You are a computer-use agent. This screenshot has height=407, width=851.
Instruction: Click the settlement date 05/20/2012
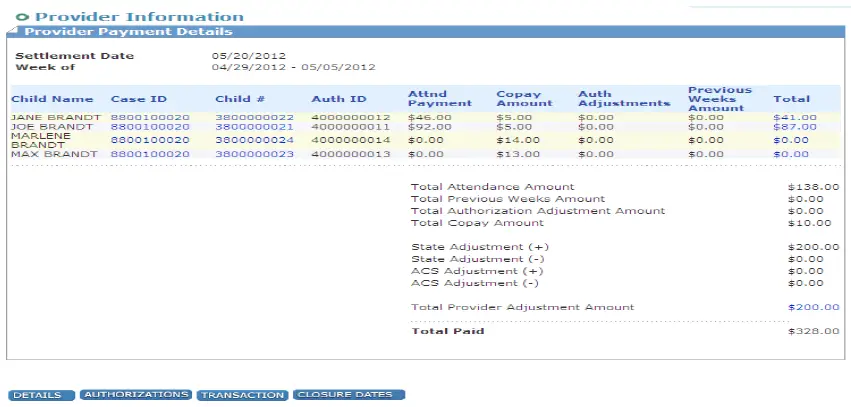[x=249, y=56]
